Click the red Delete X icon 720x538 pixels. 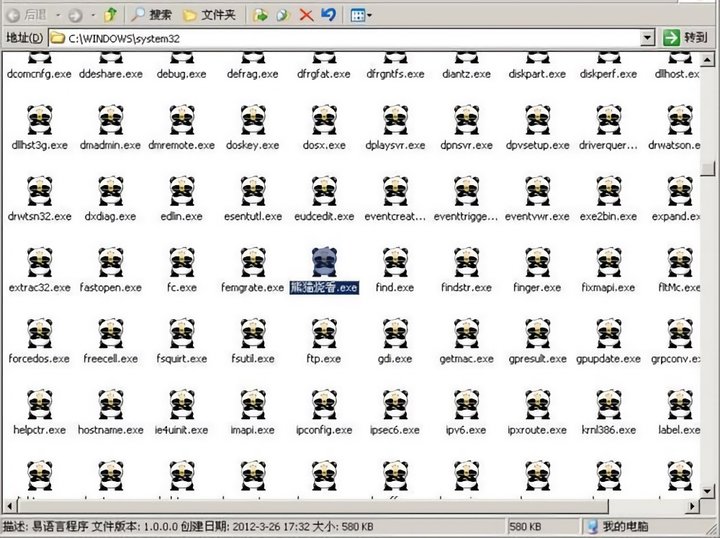pos(306,15)
